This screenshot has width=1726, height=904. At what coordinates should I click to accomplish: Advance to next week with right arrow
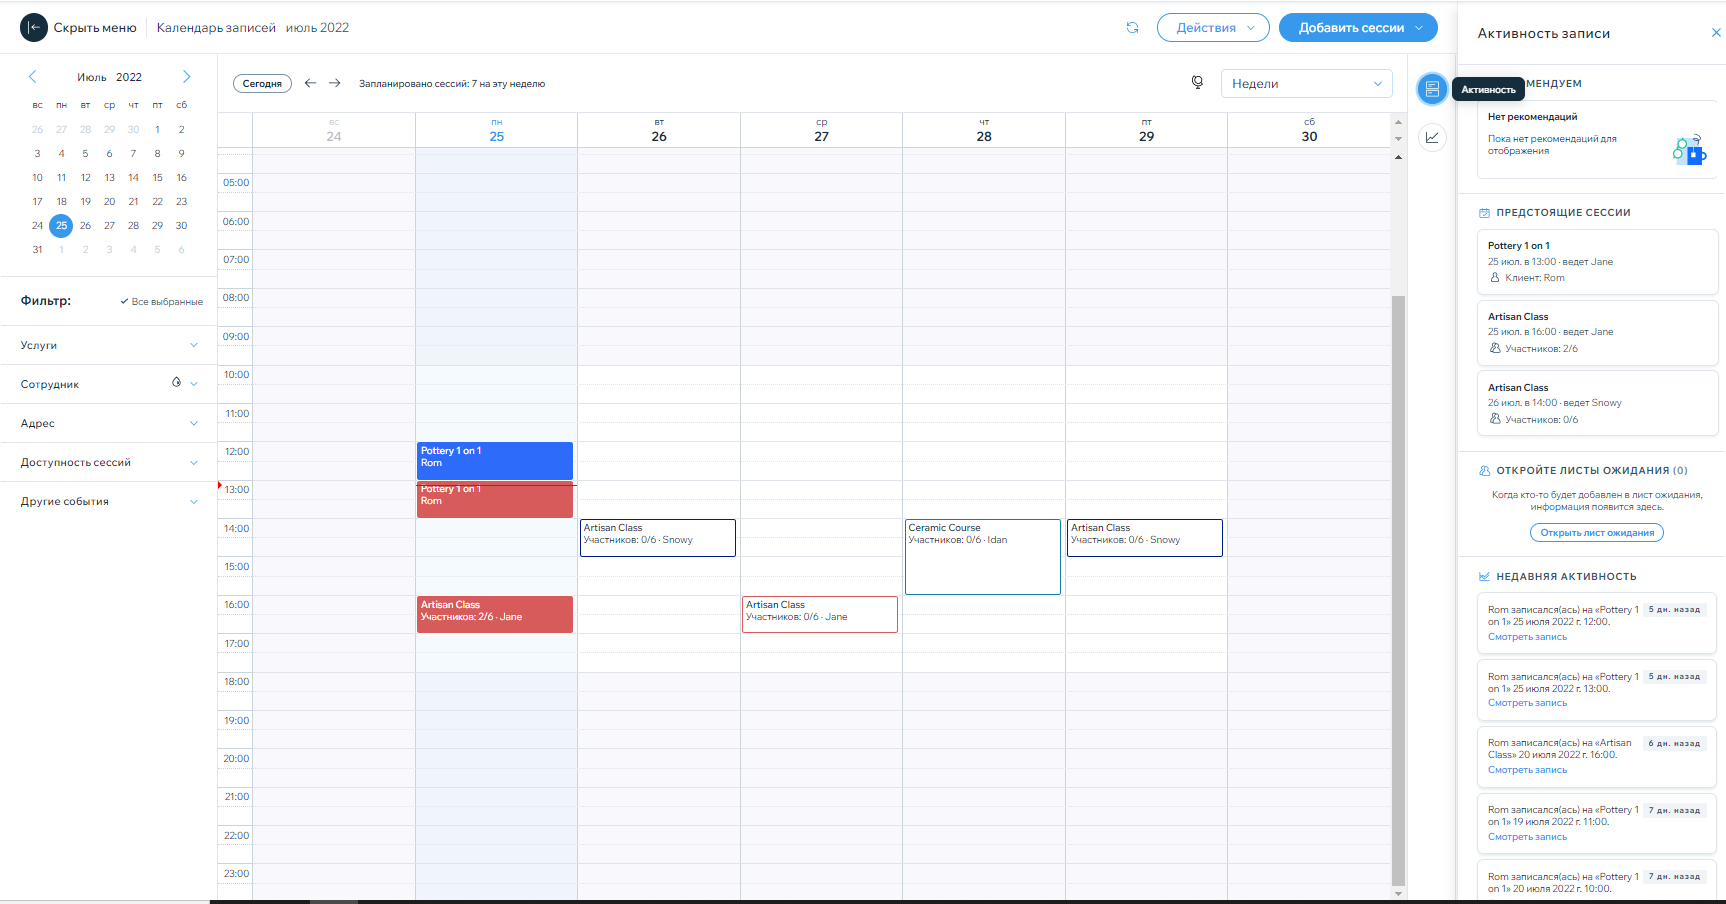point(335,83)
